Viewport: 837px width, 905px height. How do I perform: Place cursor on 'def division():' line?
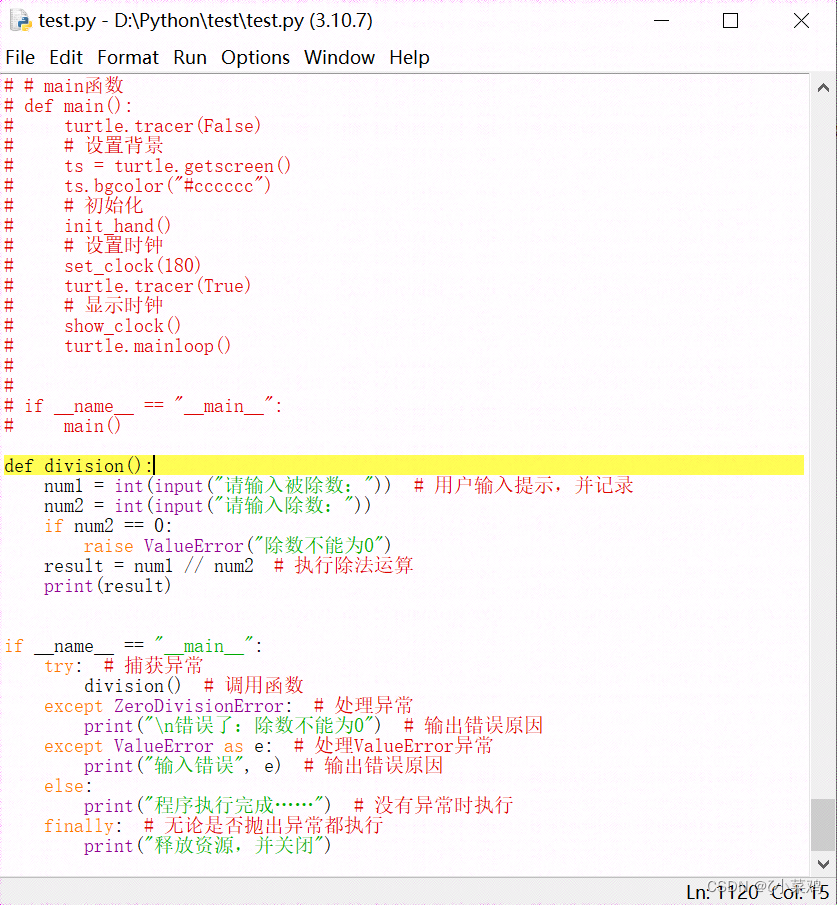pos(403,465)
